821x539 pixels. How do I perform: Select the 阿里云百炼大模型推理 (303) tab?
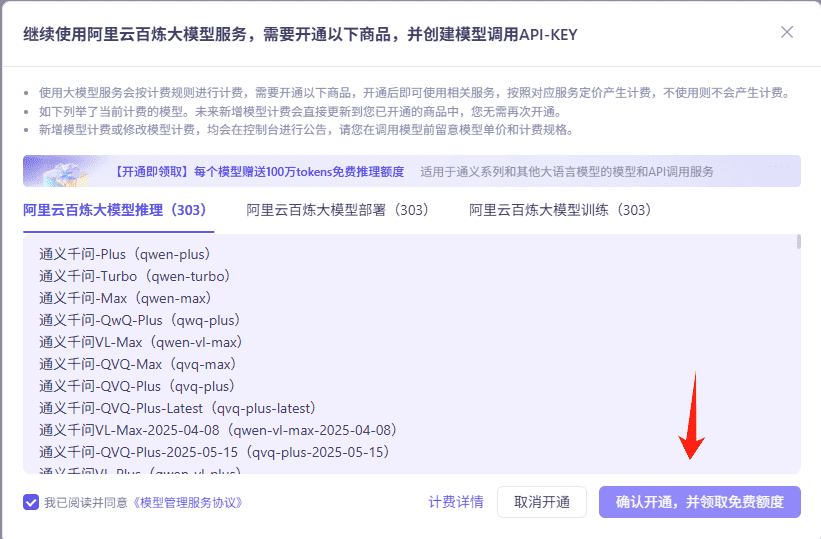tap(118, 211)
